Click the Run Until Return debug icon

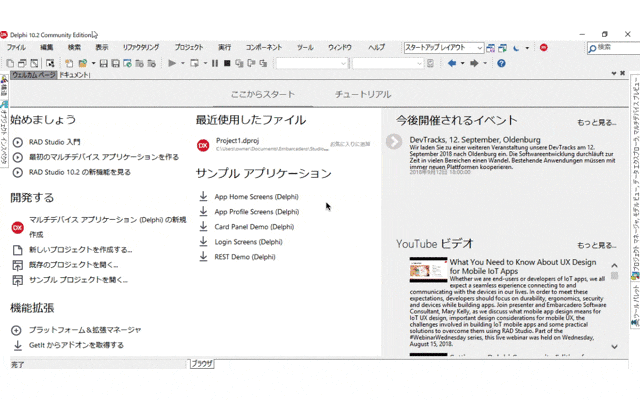263,63
